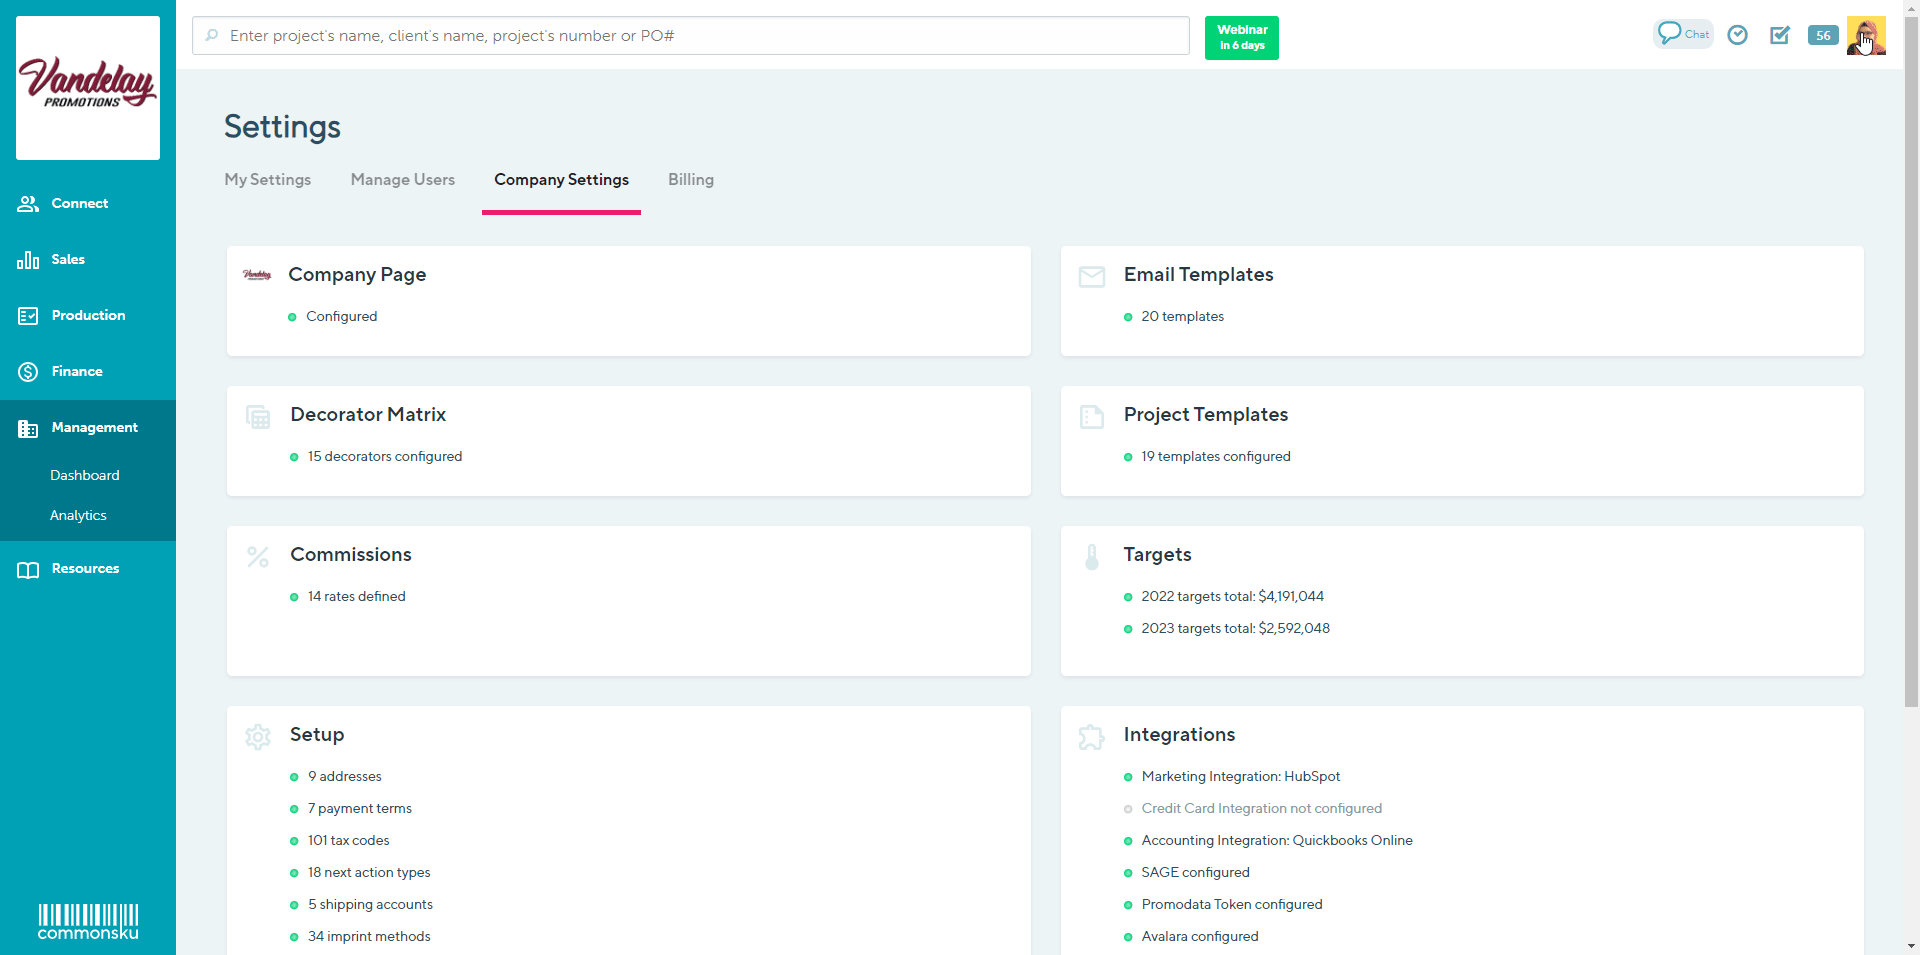Open the Chat bubble in the header
The width and height of the screenshot is (1920, 955).
tap(1682, 33)
